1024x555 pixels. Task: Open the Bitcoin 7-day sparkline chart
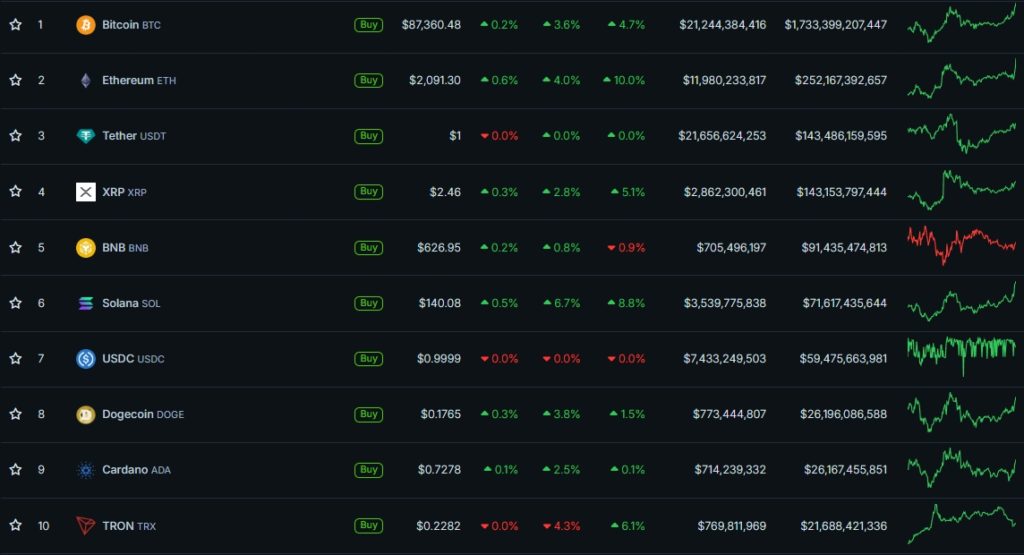coord(961,24)
